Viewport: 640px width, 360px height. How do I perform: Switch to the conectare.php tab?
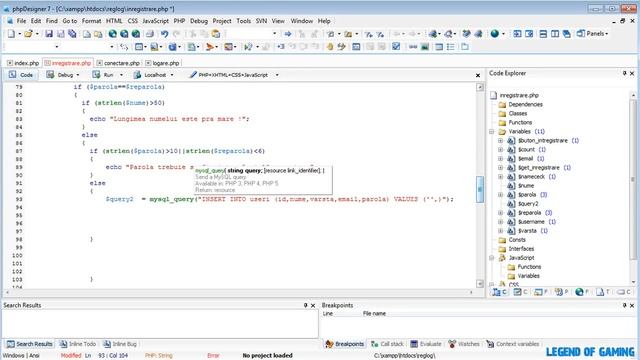click(118, 63)
